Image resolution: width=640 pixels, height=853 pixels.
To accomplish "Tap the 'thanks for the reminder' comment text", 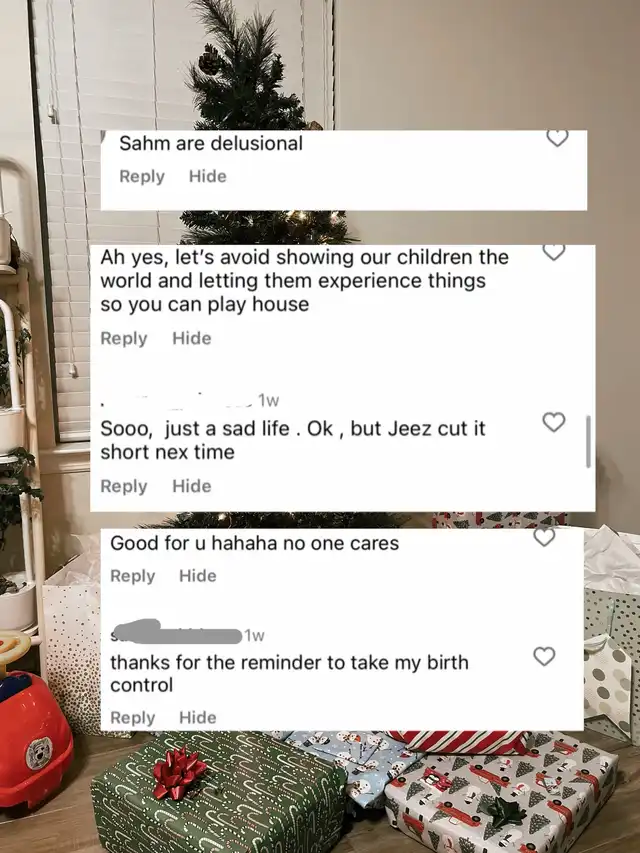I will (x=289, y=673).
